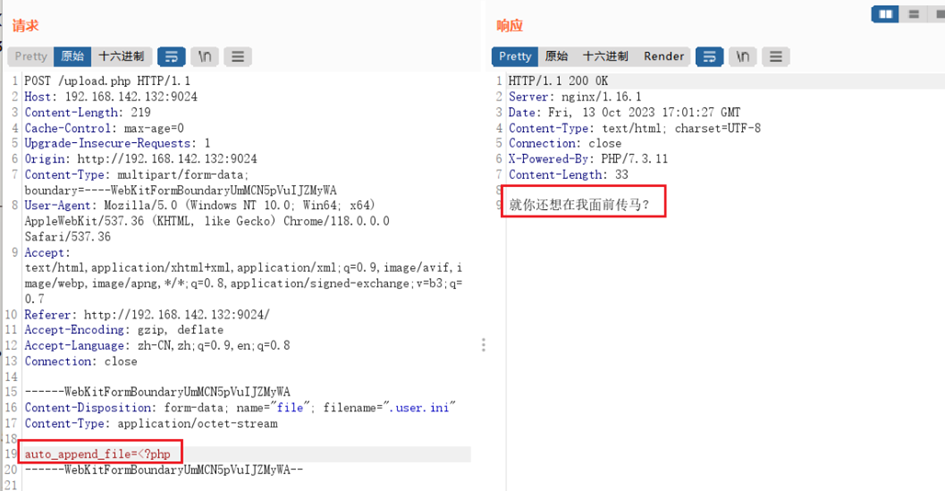This screenshot has height=491, width=945.
Task: Select side-by-side split layout icon
Action: click(885, 14)
